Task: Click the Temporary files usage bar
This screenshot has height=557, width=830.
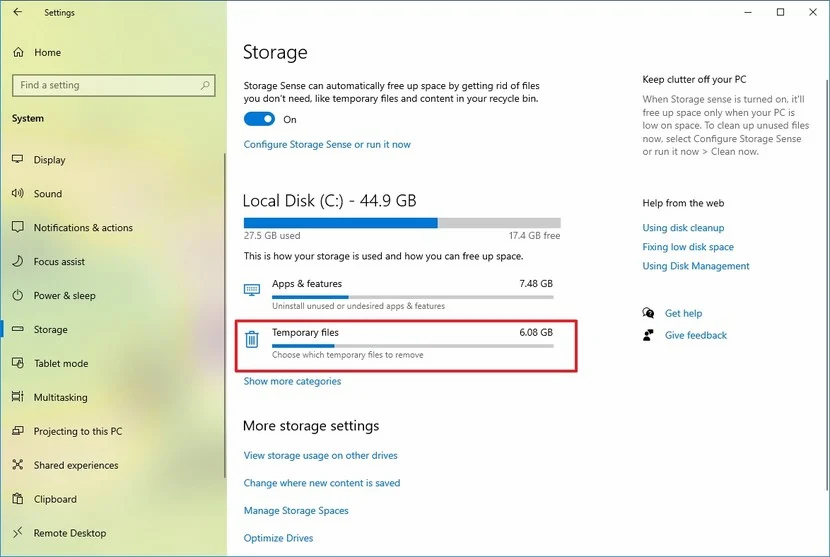Action: 413,346
